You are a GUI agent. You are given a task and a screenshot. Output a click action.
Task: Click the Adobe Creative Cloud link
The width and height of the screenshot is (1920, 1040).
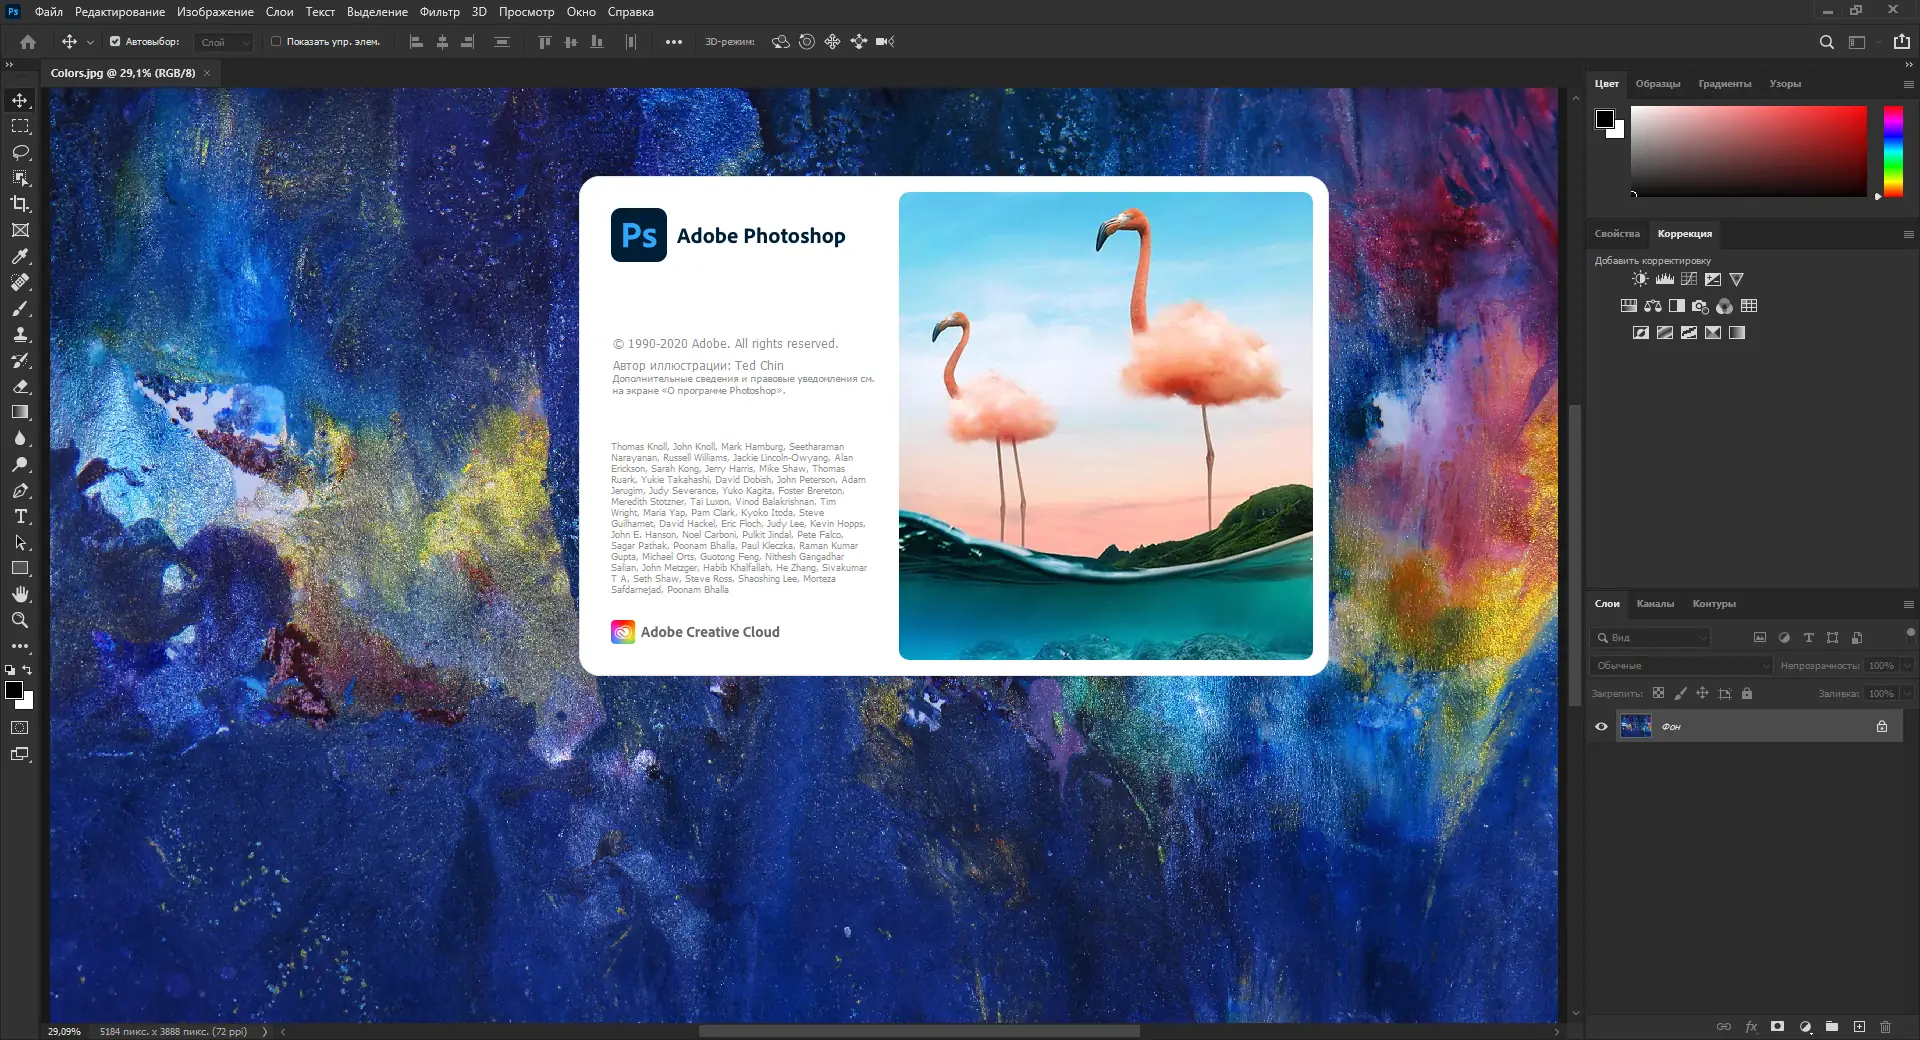point(710,632)
